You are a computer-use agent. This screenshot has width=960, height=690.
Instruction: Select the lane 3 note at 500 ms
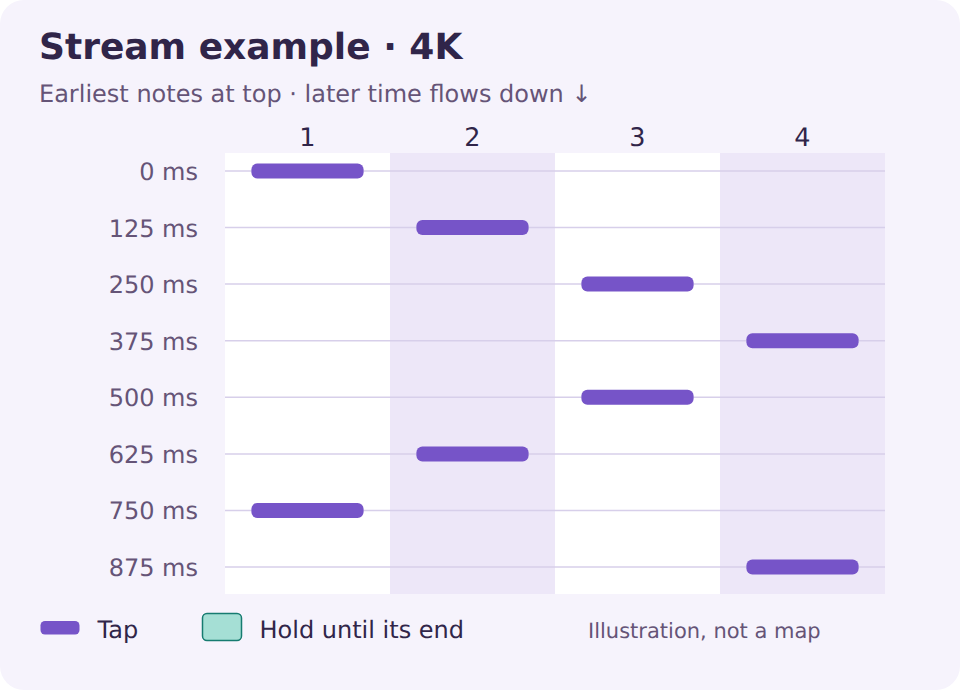(637, 397)
